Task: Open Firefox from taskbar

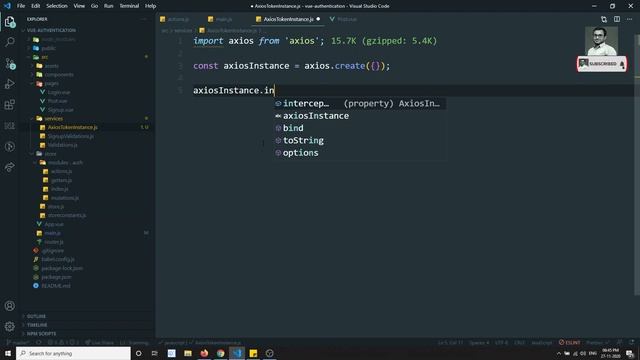Action: point(204,353)
